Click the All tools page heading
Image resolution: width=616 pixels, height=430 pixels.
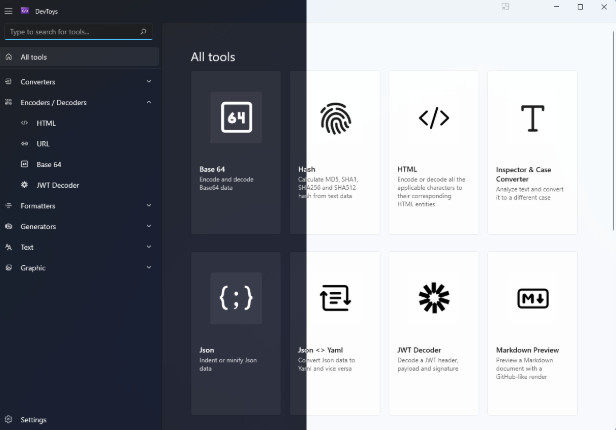(213, 57)
